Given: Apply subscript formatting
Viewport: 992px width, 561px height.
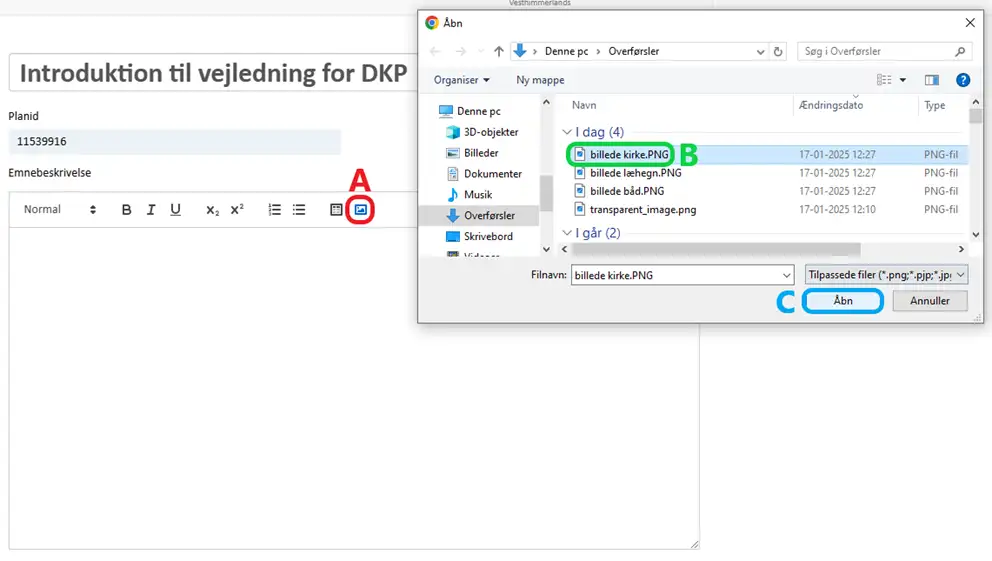Looking at the screenshot, I should coord(212,210).
